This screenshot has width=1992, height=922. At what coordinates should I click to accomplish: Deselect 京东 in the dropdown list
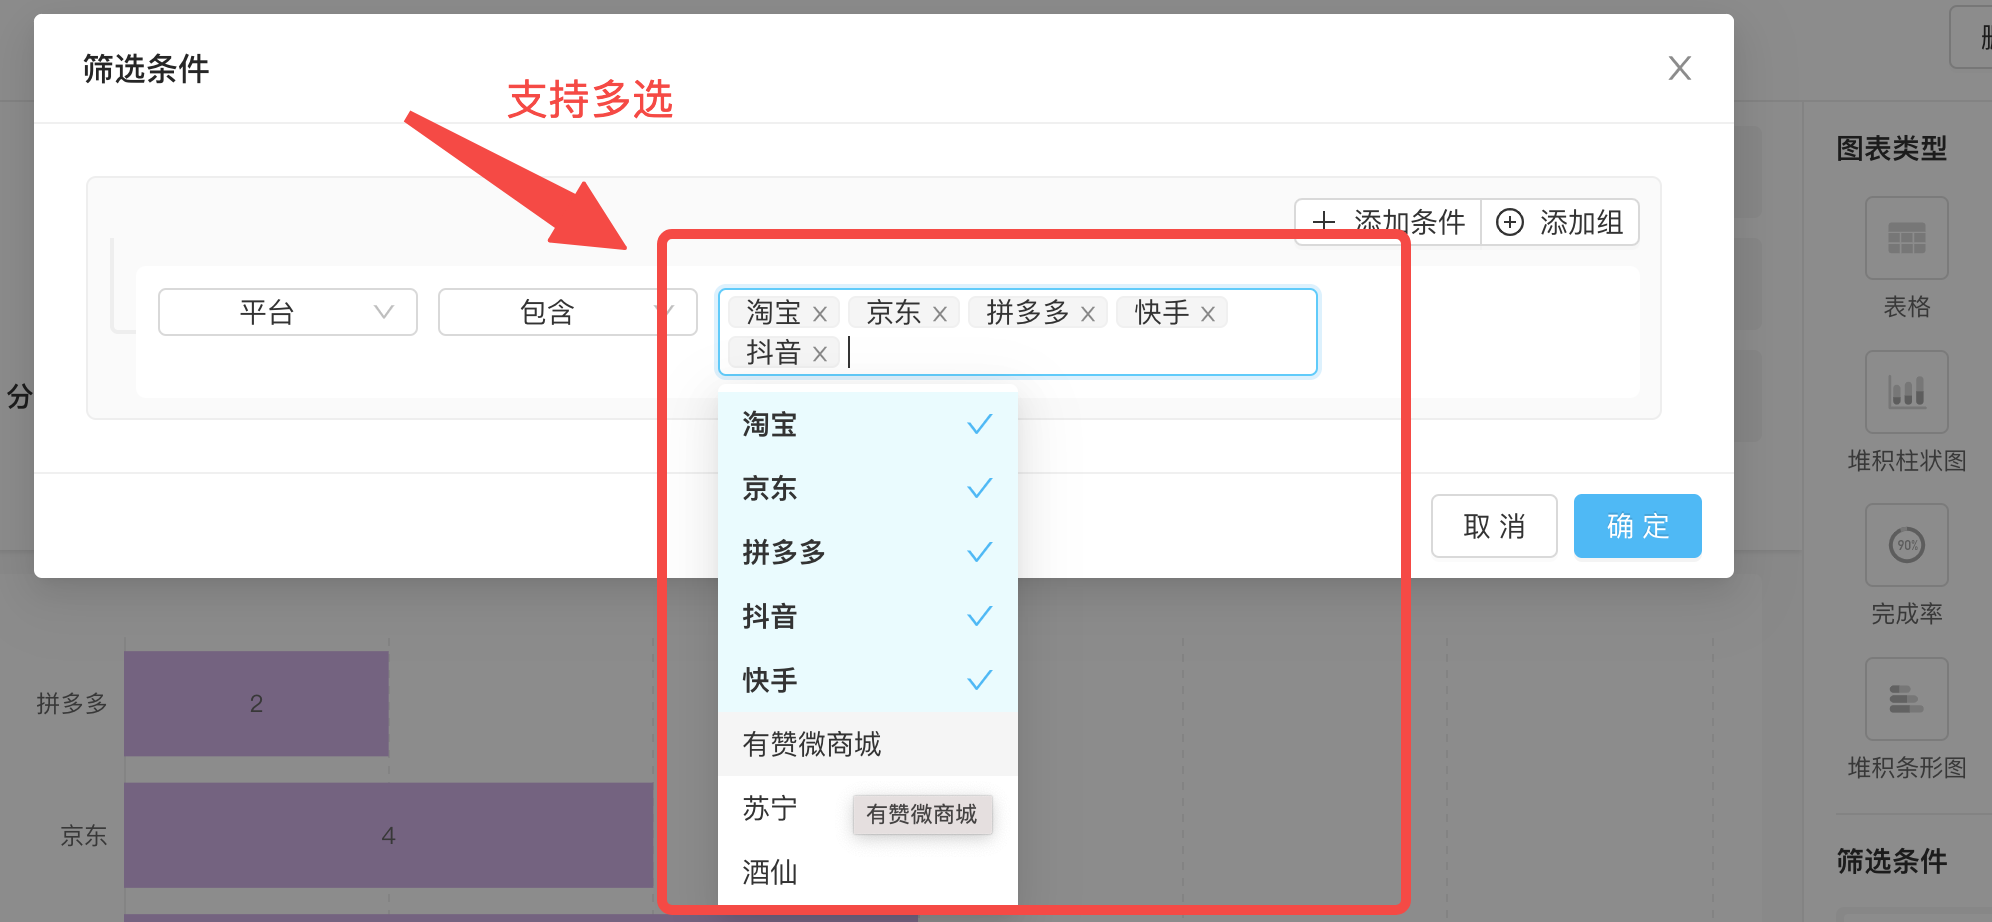868,488
